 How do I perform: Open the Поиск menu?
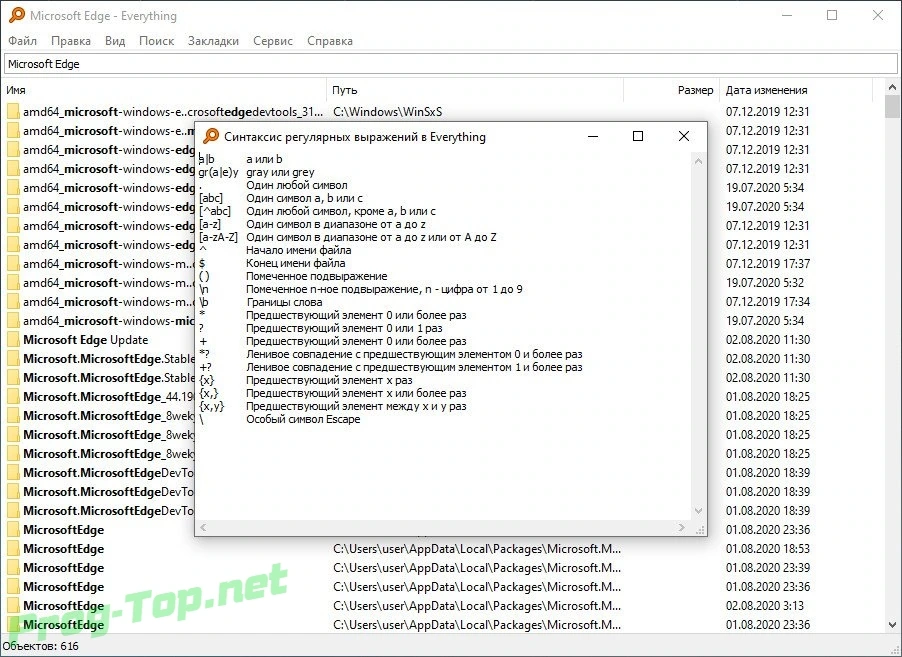156,41
